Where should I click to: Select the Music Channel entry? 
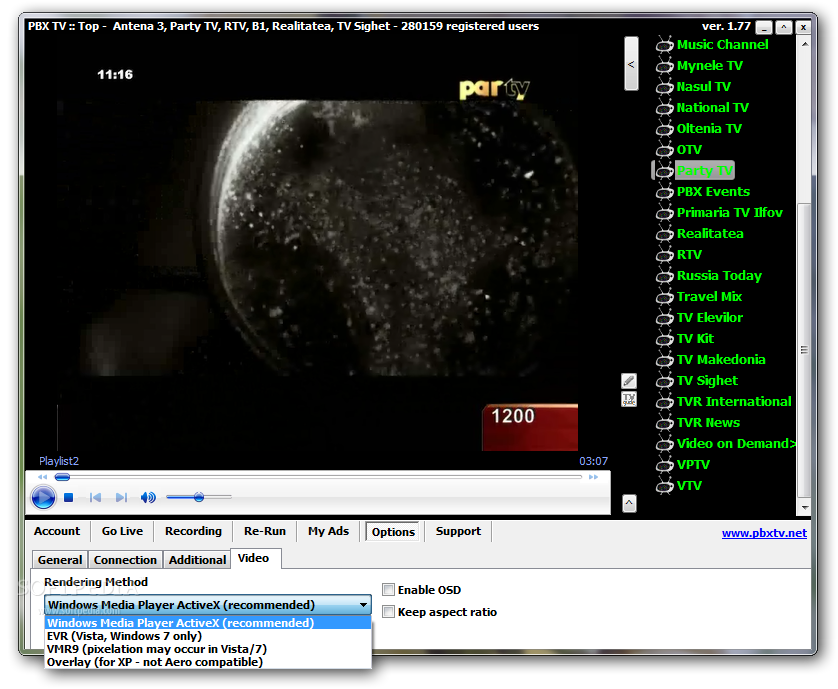coord(723,44)
